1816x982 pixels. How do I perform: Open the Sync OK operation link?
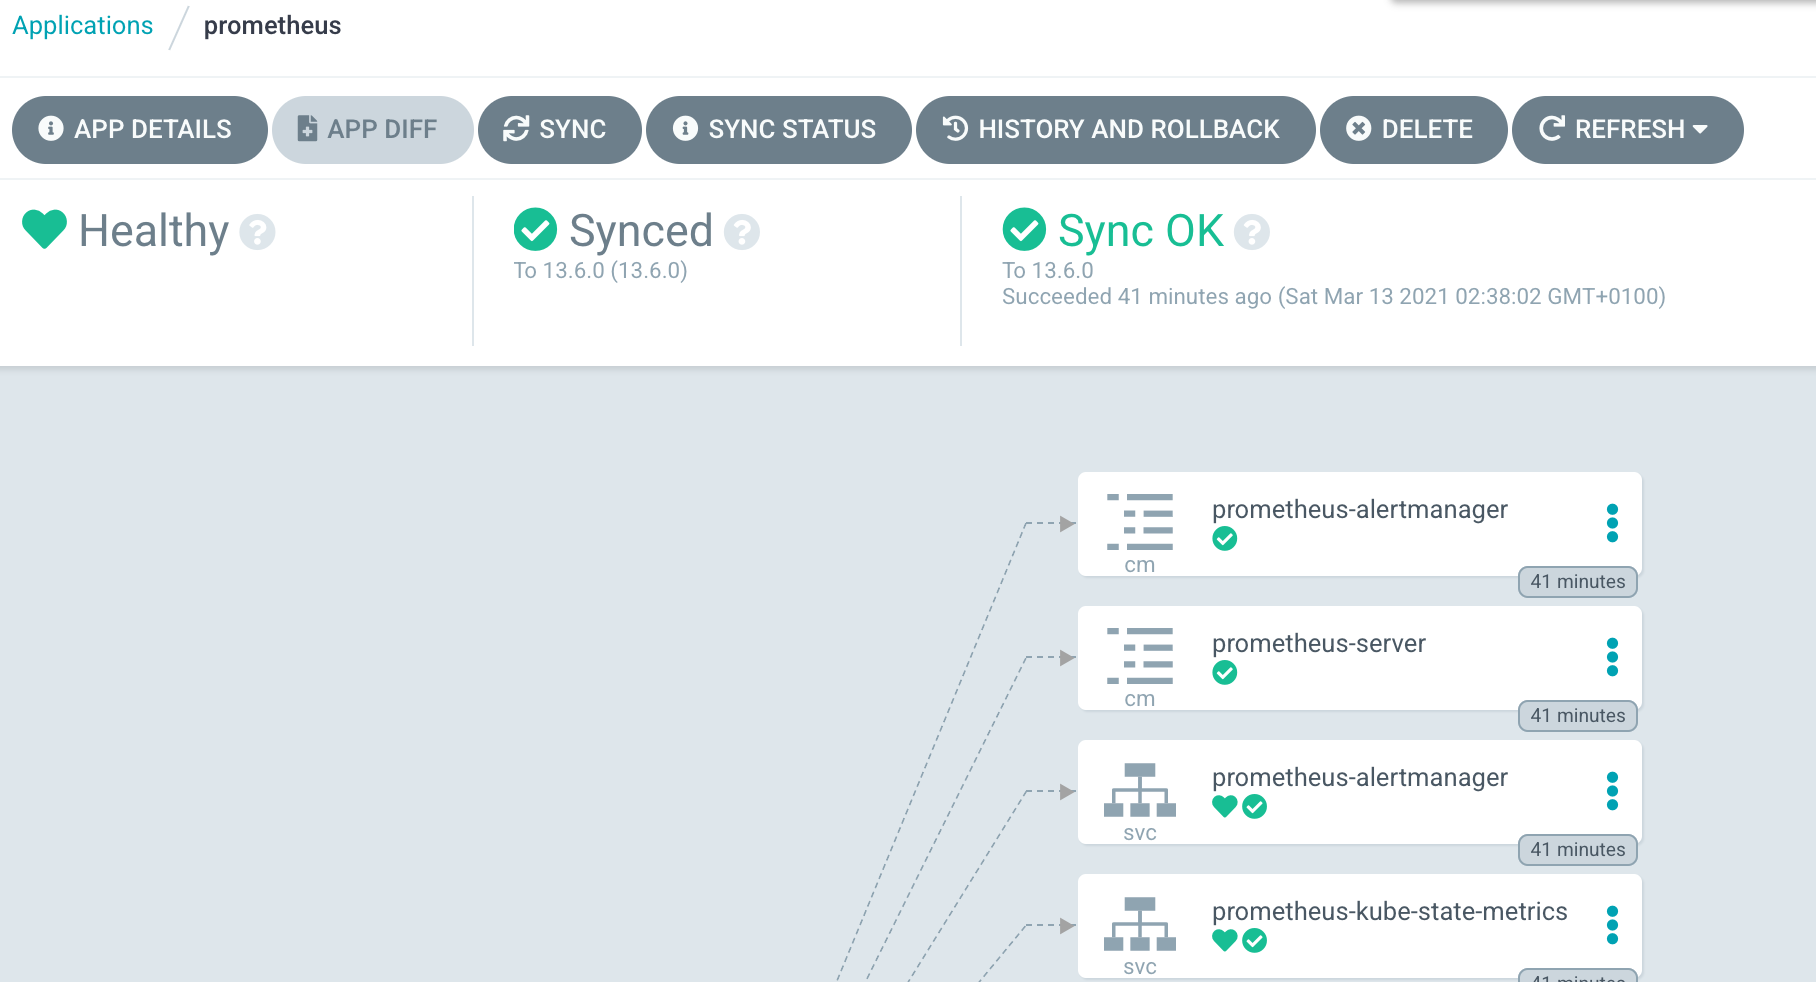(1141, 231)
